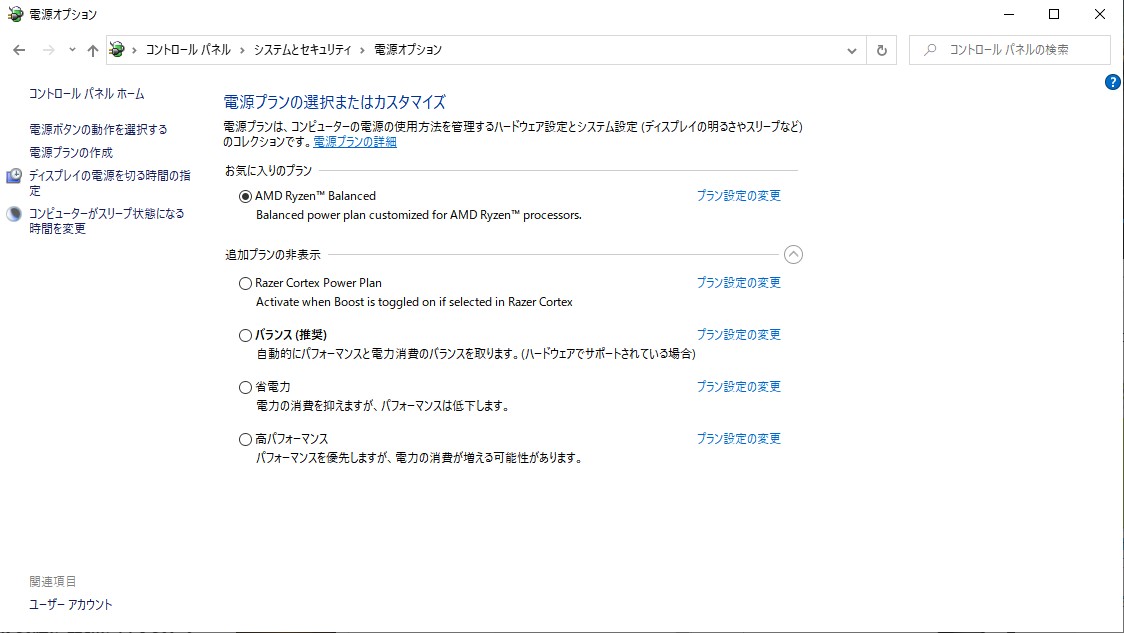This screenshot has height=633, width=1124.
Task: Open プラン設定の変更 for 省電力
Action: click(x=739, y=386)
